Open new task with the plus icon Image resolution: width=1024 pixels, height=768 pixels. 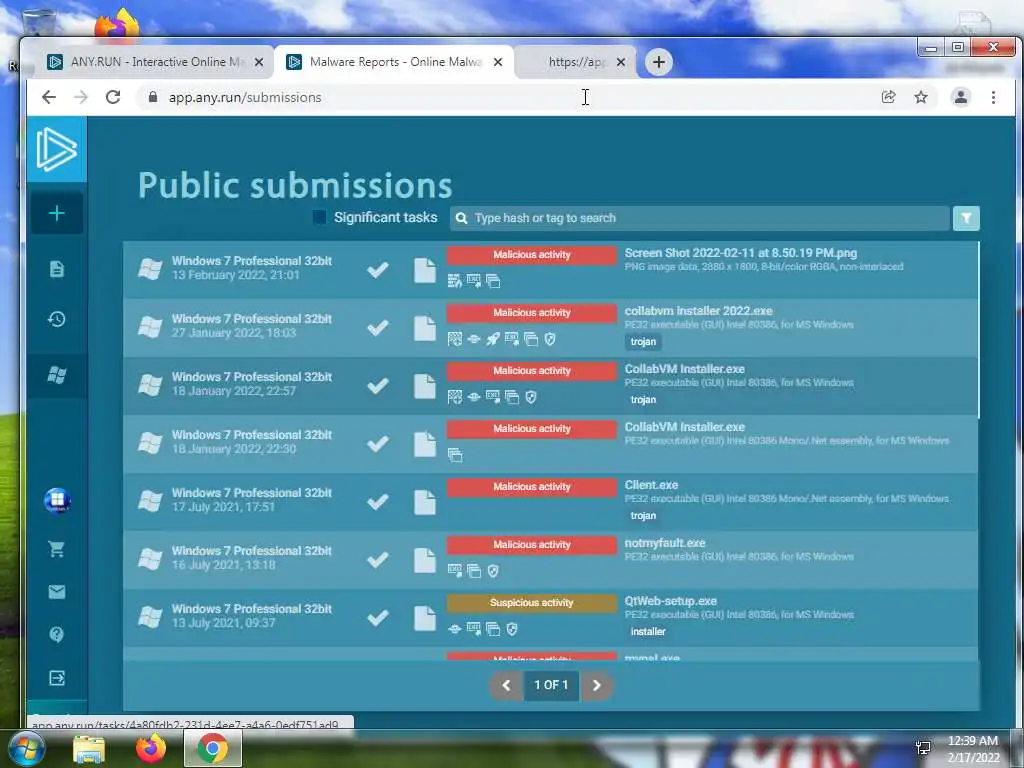tap(57, 213)
